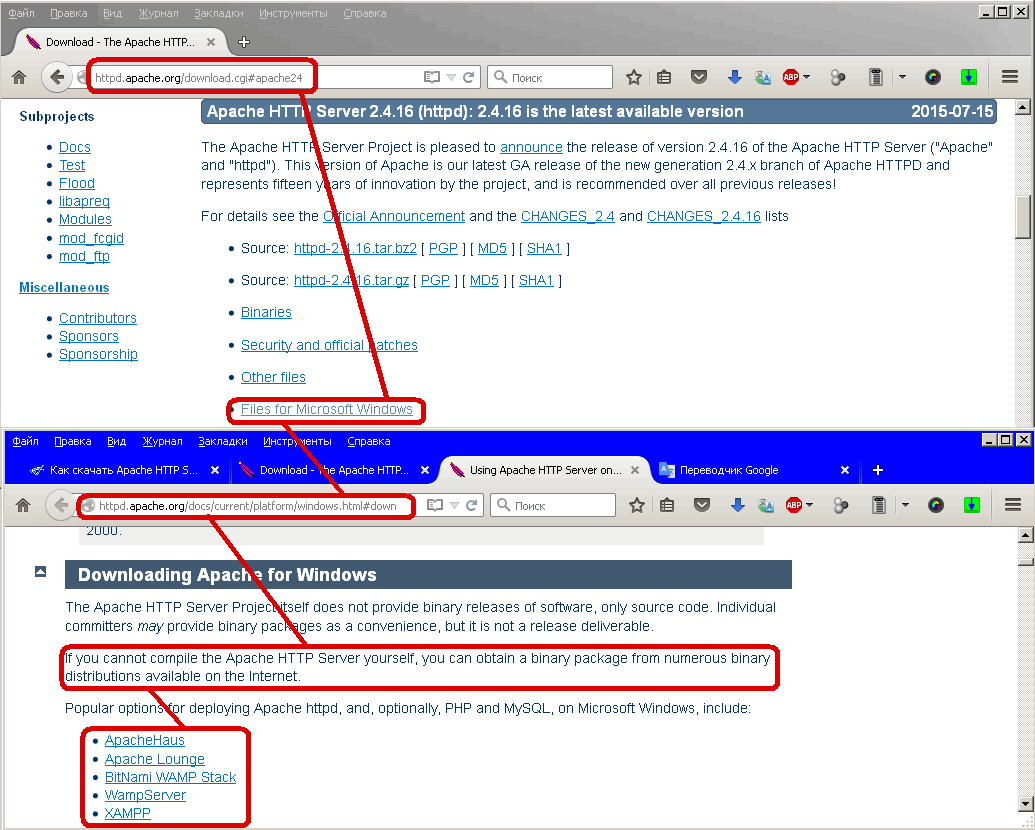Image resolution: width=1035 pixels, height=830 pixels.
Task: Click Adblock Plus icon in upper toolbar
Action: click(x=791, y=77)
